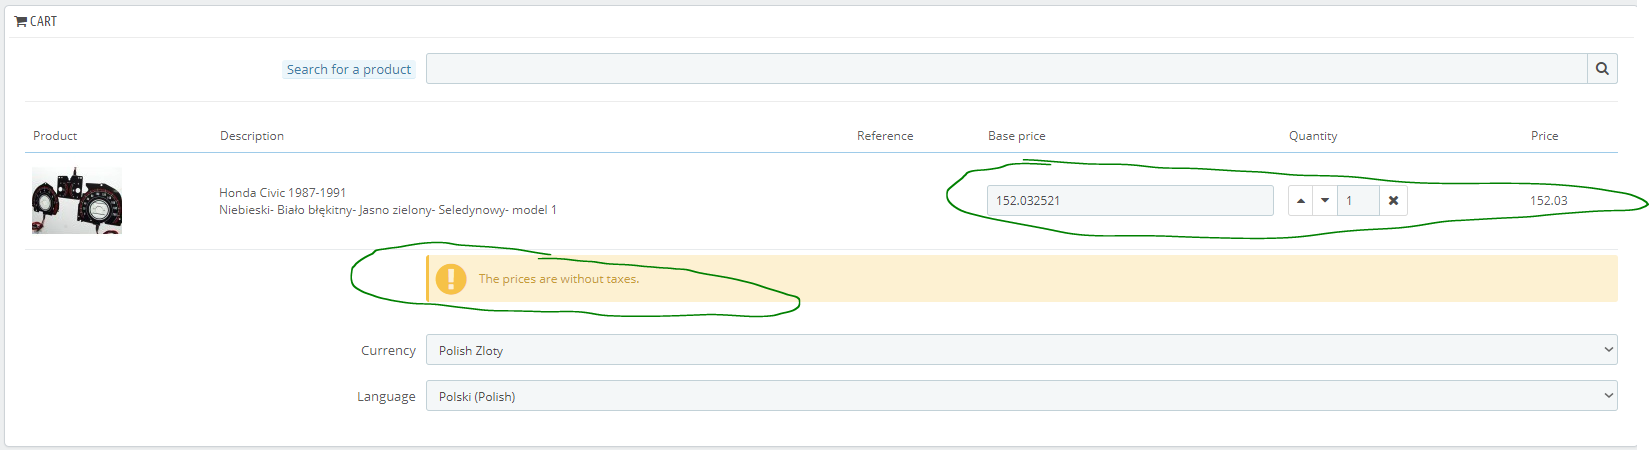Click the Product column header
The image size is (1649, 450).
(x=55, y=136)
